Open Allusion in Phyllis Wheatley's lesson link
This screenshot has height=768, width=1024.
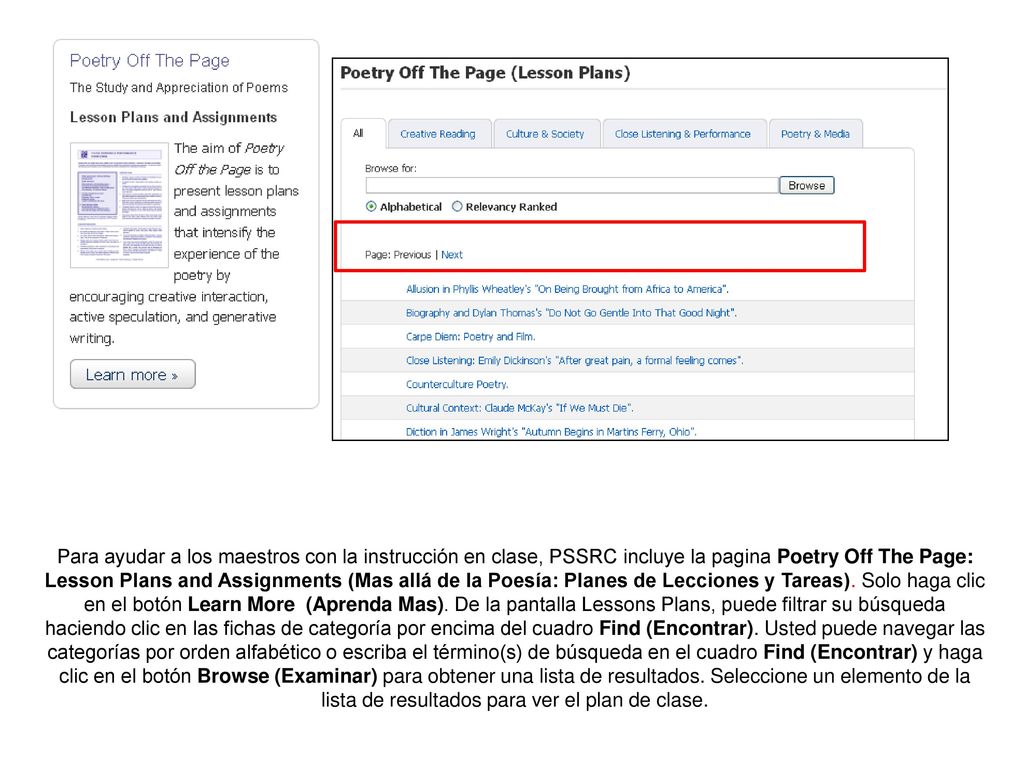[x=567, y=289]
